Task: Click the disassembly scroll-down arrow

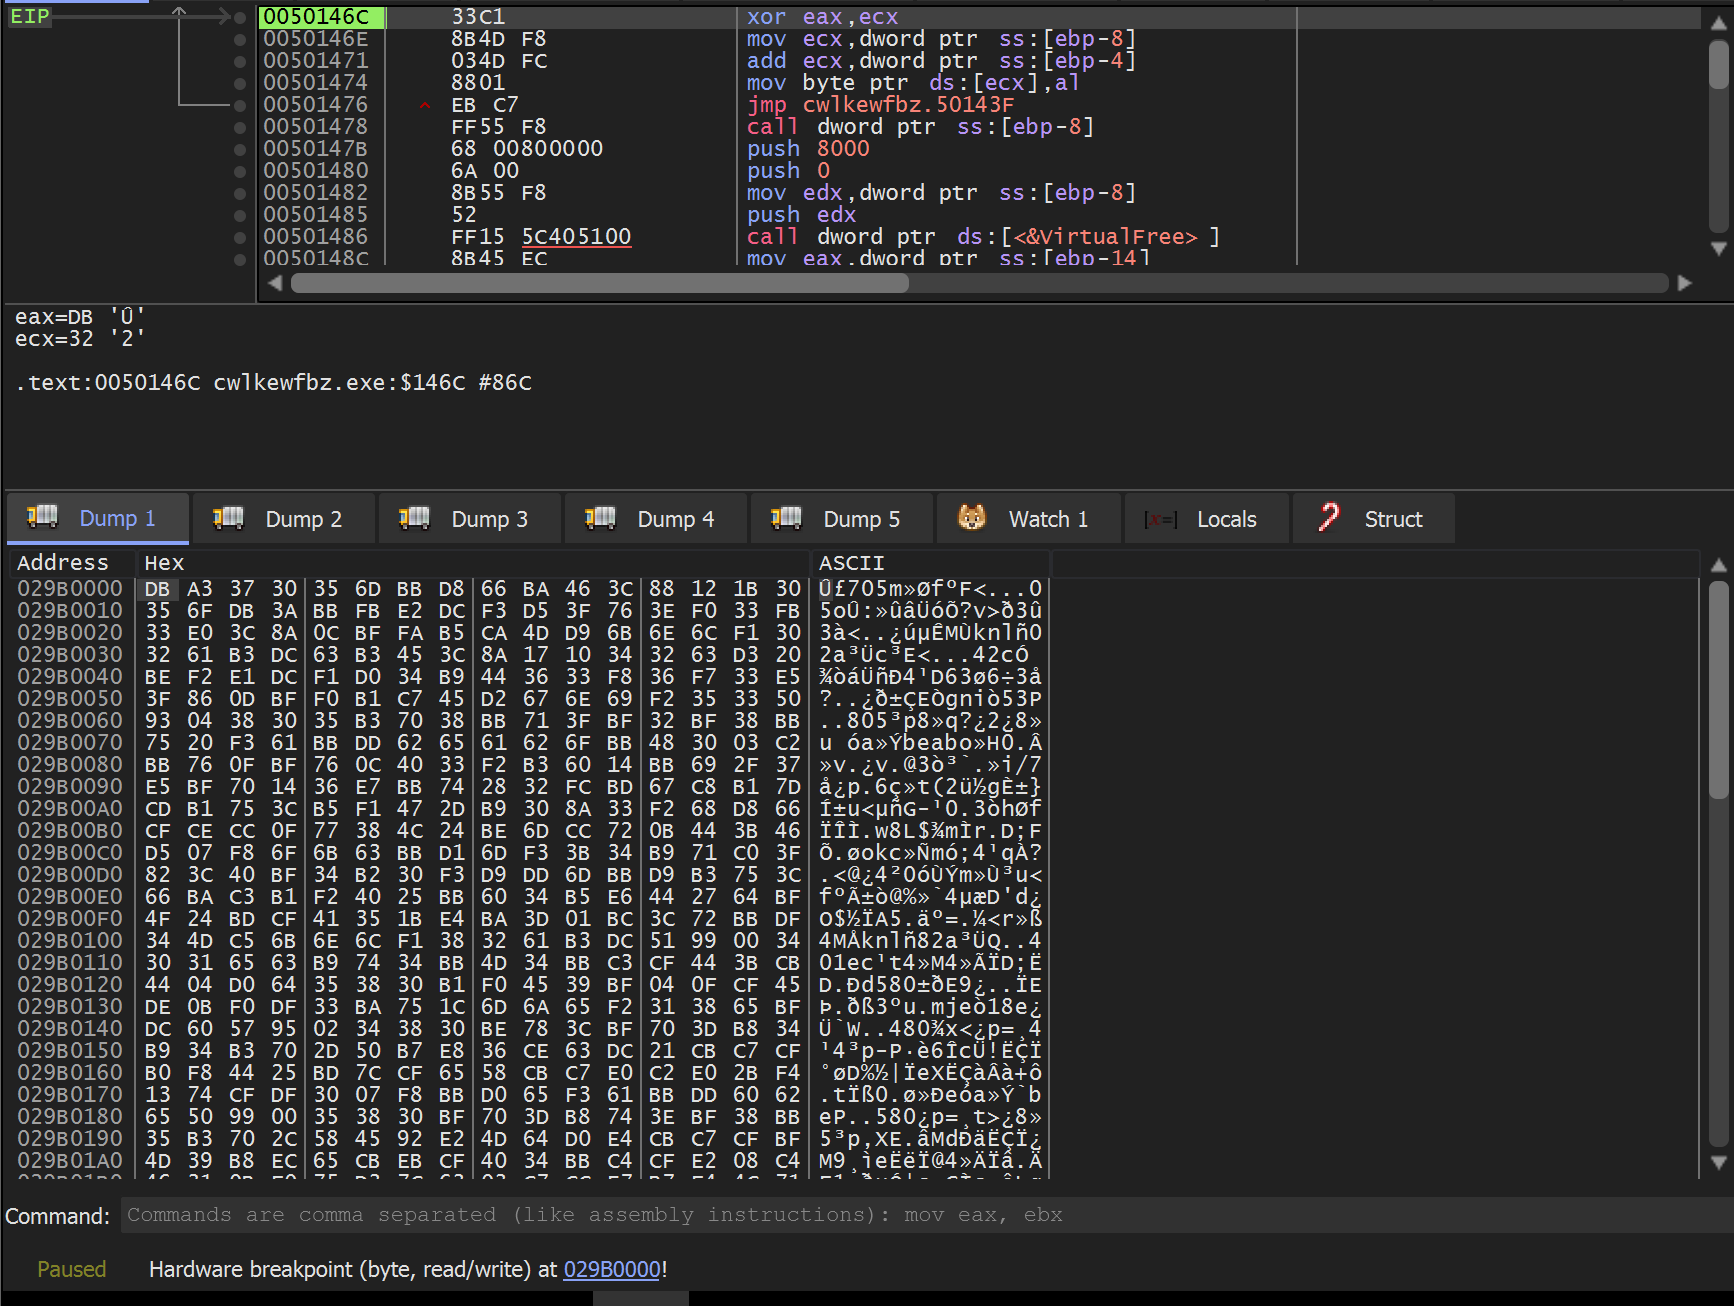Action: pyautogui.click(x=1719, y=248)
